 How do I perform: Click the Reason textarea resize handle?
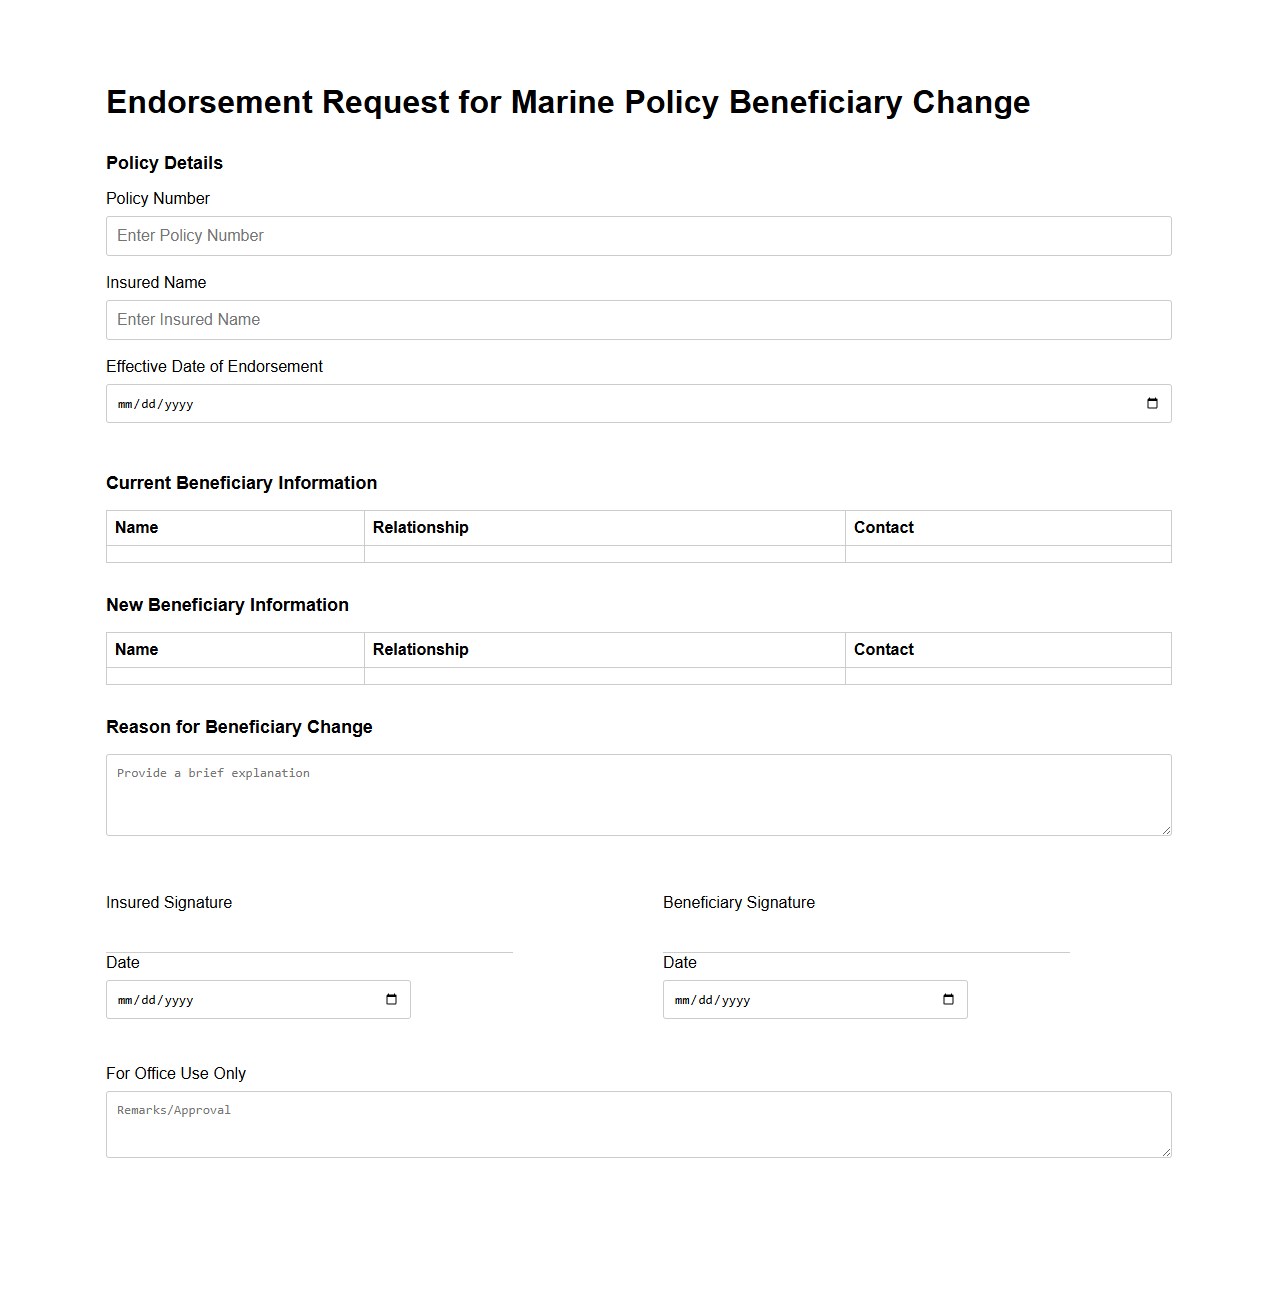tap(1165, 829)
